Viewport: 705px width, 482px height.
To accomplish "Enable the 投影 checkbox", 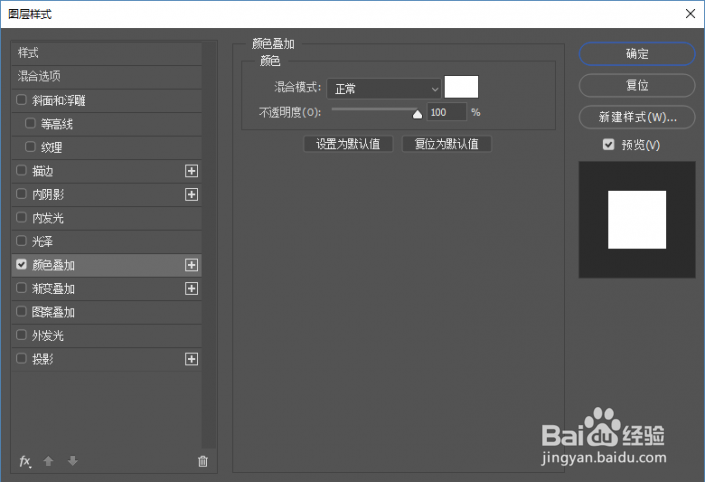I will tap(21, 358).
